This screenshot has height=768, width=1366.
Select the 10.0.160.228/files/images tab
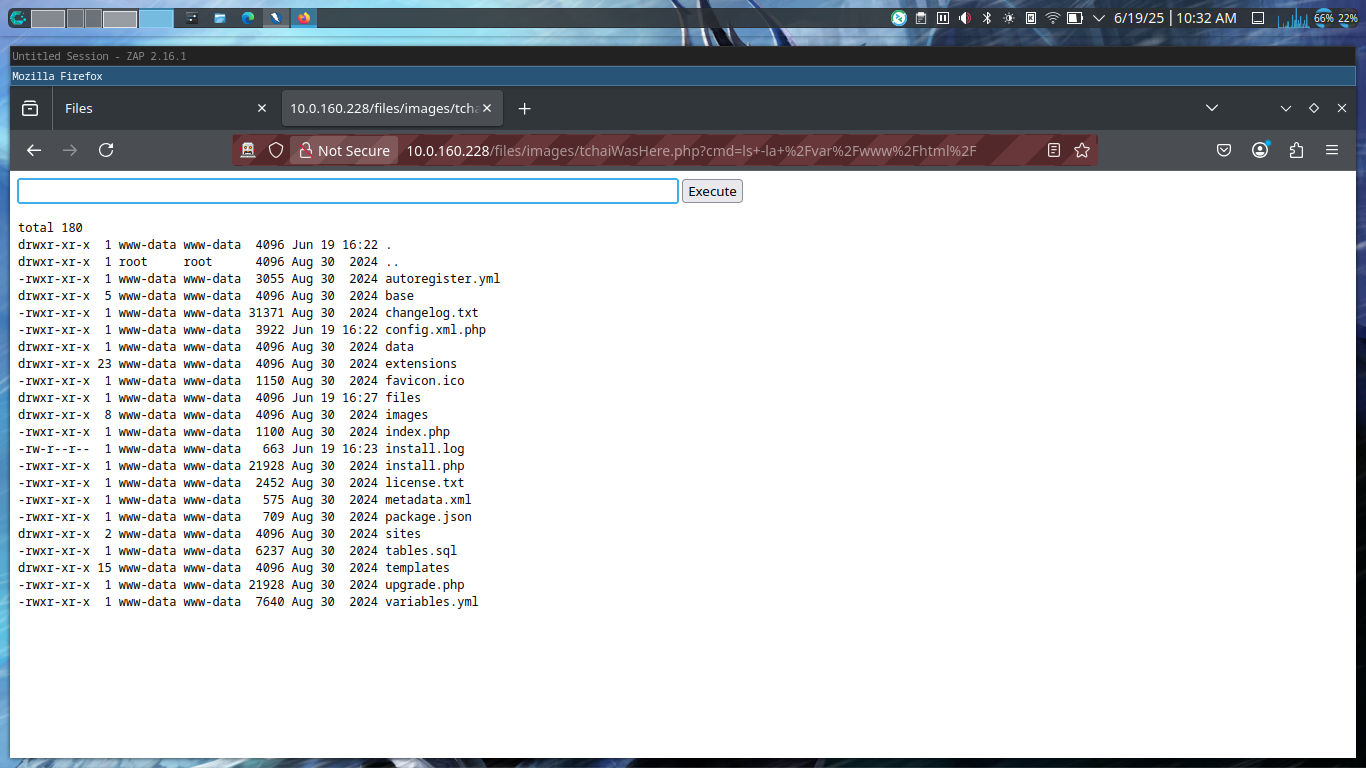392,108
